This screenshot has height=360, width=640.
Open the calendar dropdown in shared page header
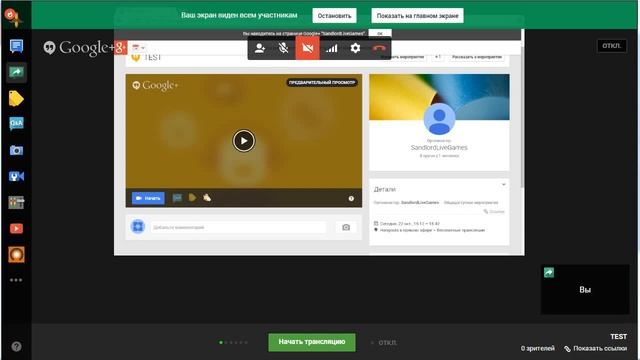139,48
